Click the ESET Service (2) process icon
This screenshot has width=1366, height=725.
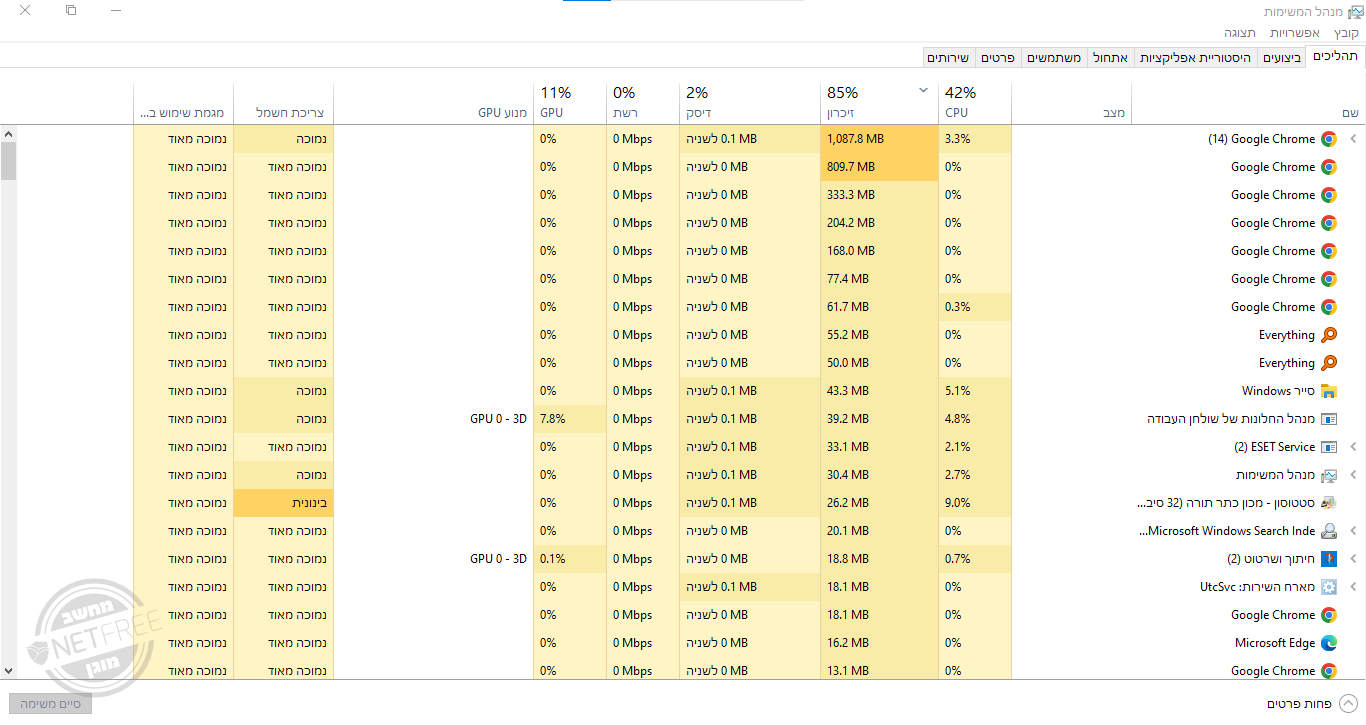tap(1329, 447)
